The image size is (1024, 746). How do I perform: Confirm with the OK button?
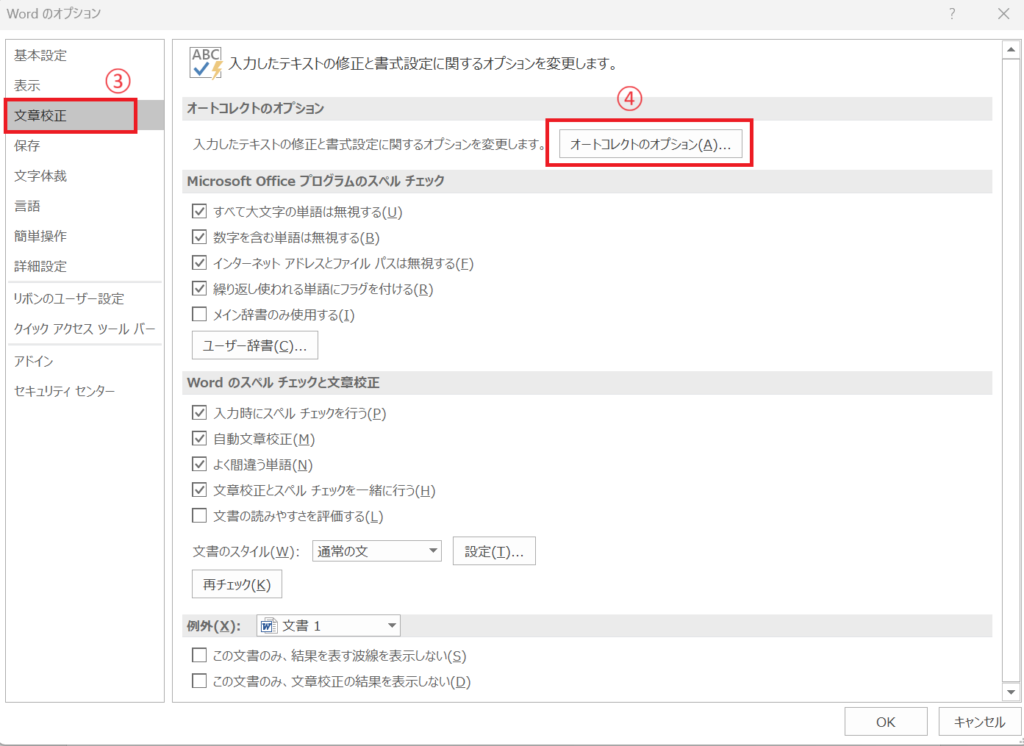pyautogui.click(x=886, y=722)
